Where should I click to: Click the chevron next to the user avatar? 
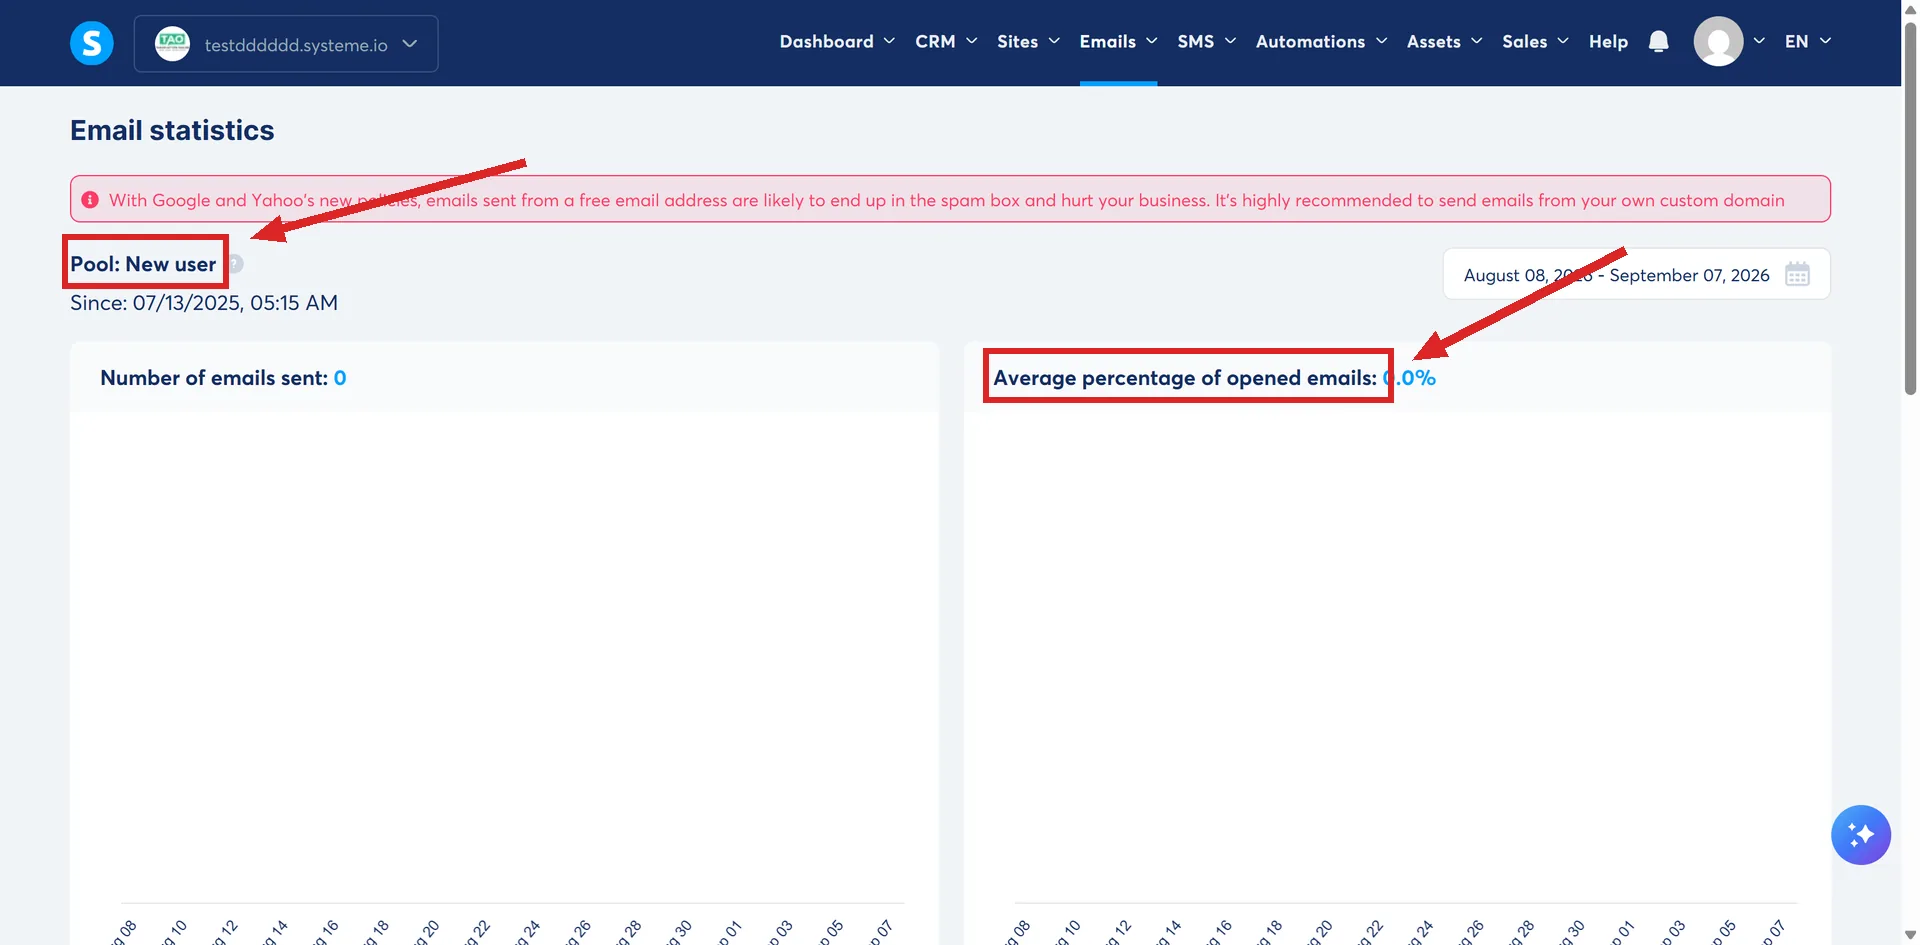point(1759,41)
